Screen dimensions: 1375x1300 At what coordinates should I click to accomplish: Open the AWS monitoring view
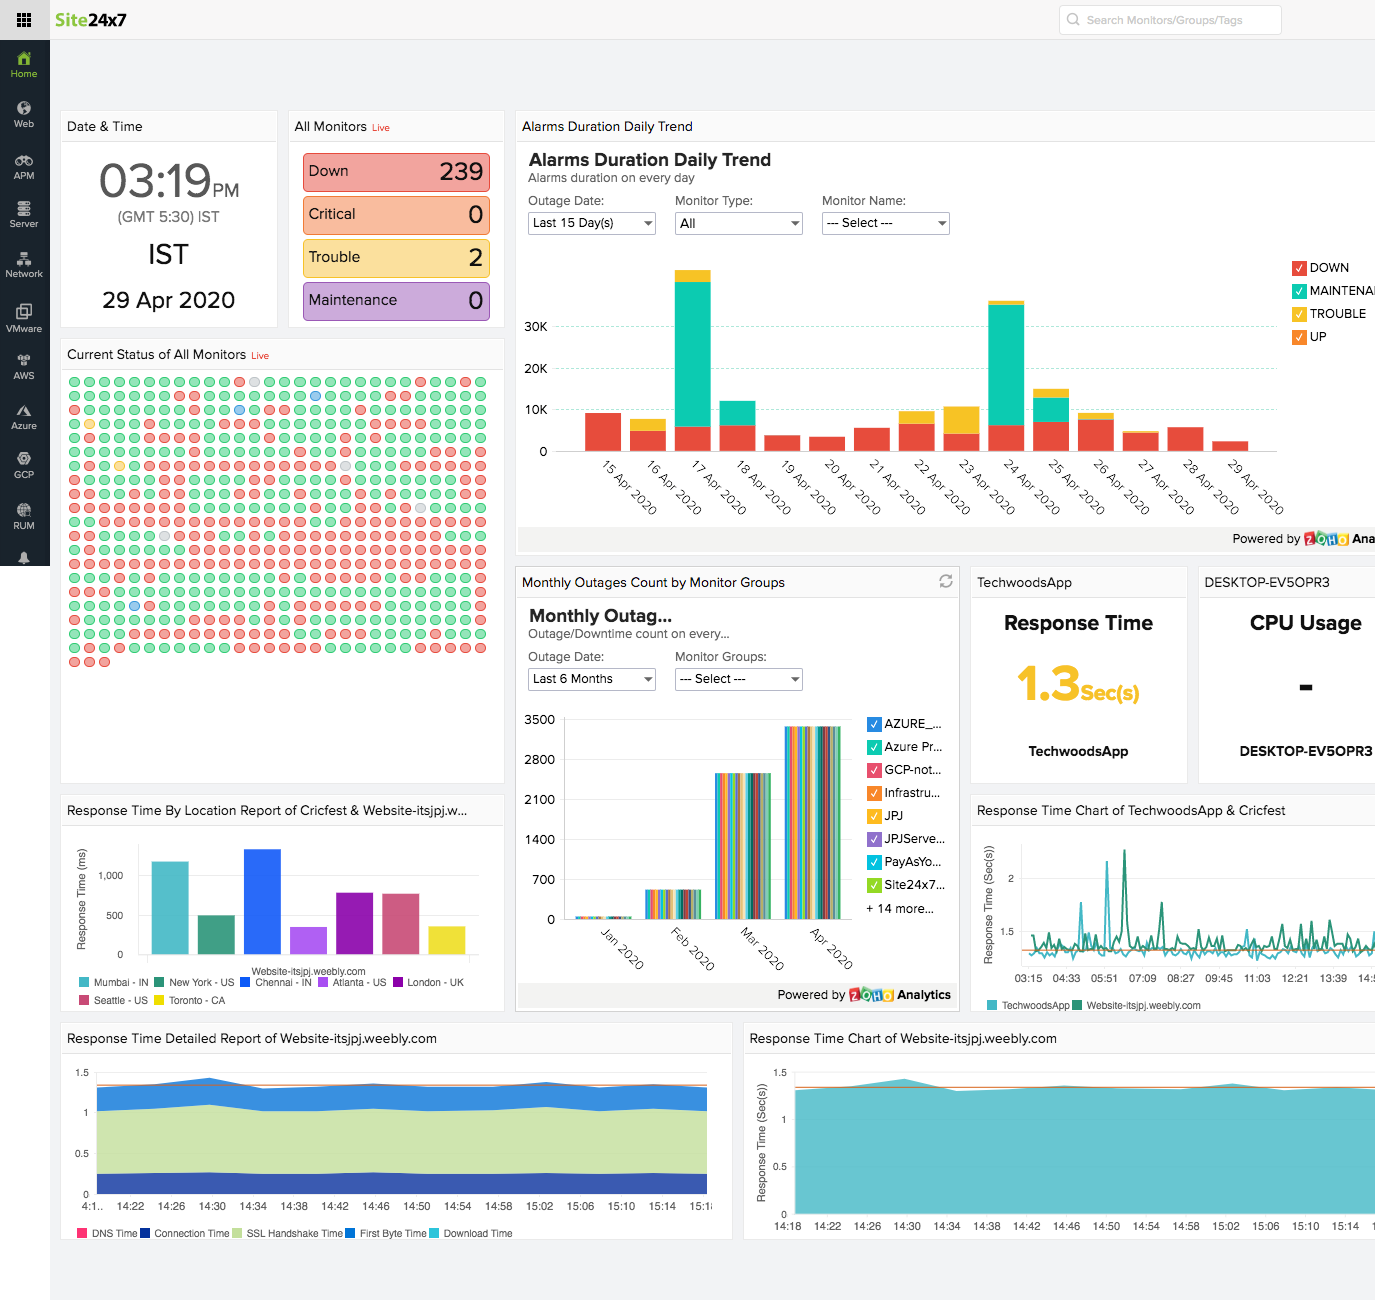(x=24, y=366)
